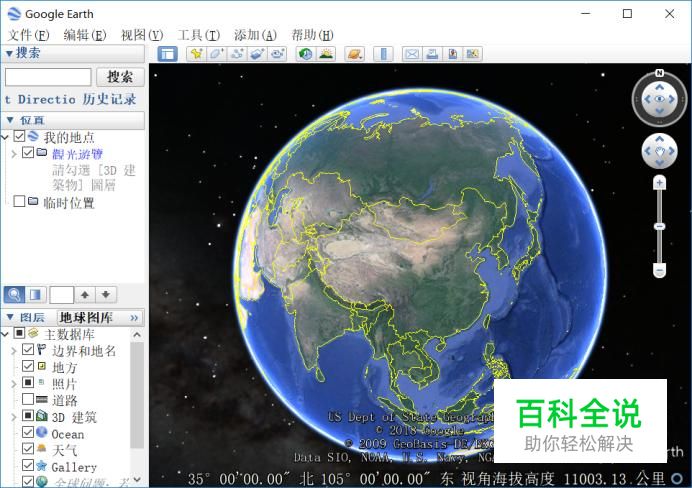Open the 添加(A) menu
The image size is (692, 488).
[255, 35]
